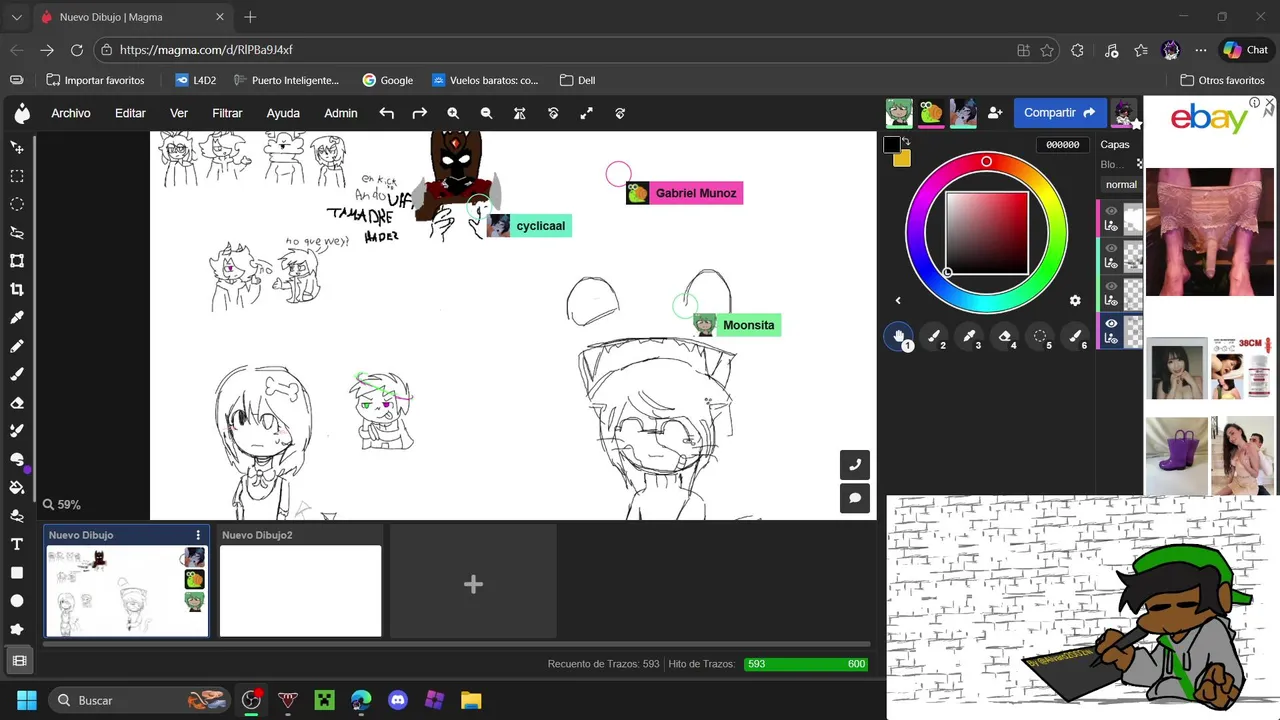Toggle visibility of the top pink layer

(x=1111, y=211)
